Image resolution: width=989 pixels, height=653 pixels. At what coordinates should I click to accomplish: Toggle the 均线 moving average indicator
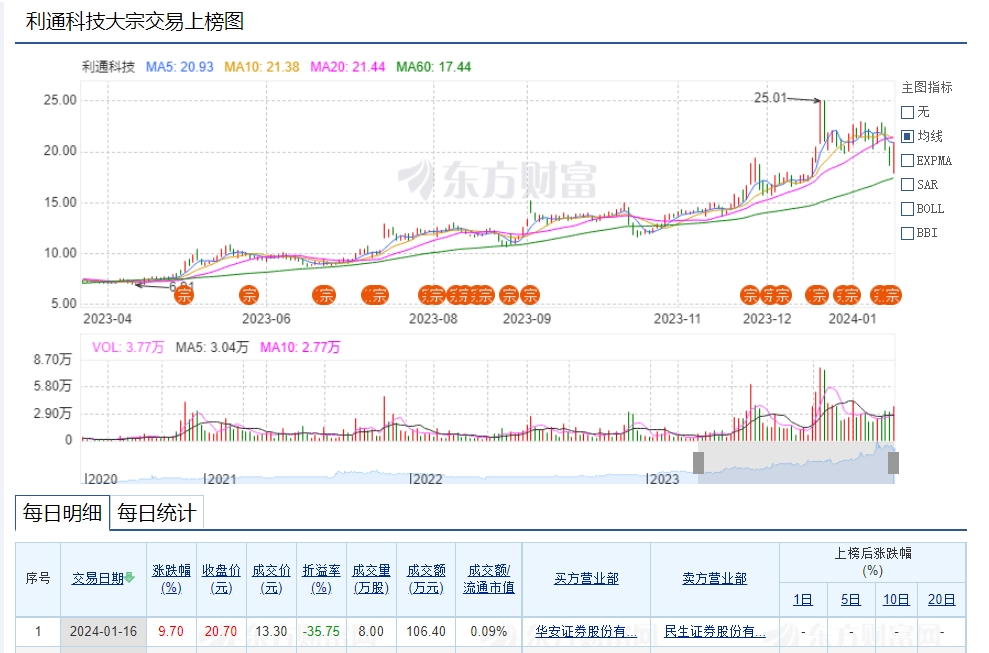pos(908,136)
